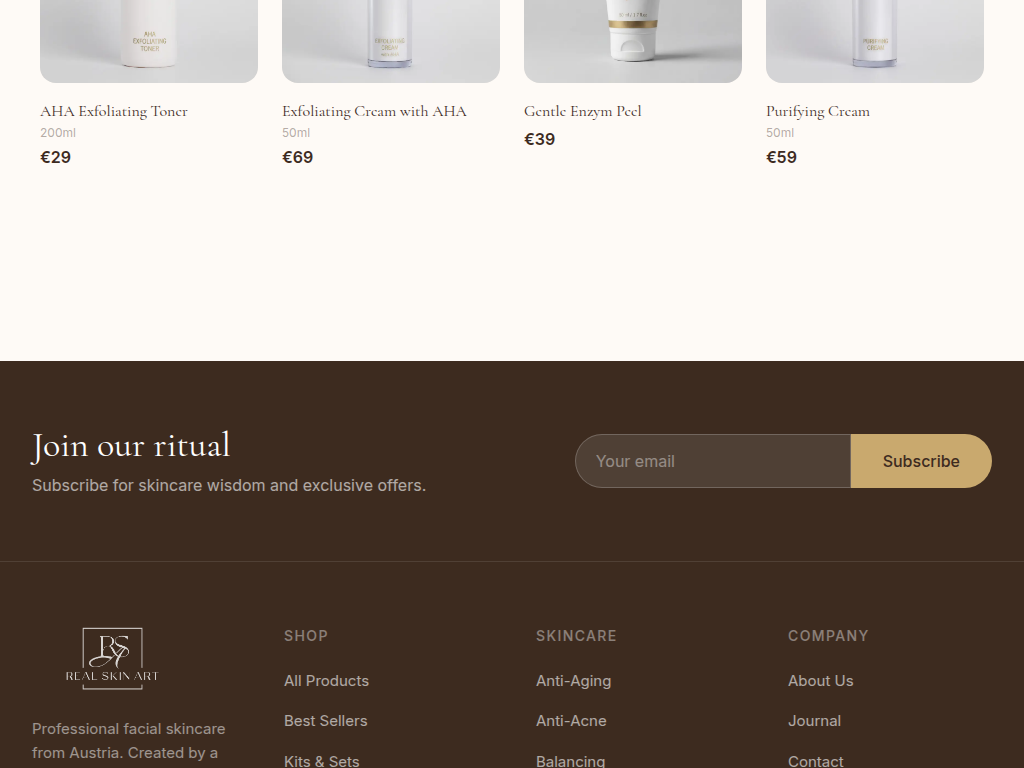The image size is (1024, 768).
Task: View the Gentle Enzym Peel product image
Action: (633, 41)
